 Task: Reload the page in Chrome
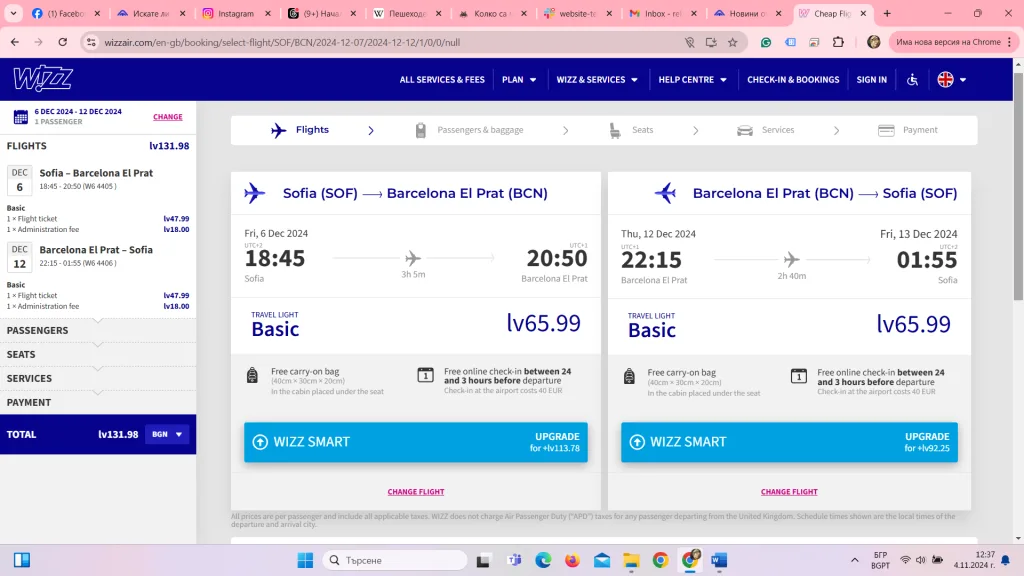click(63, 42)
